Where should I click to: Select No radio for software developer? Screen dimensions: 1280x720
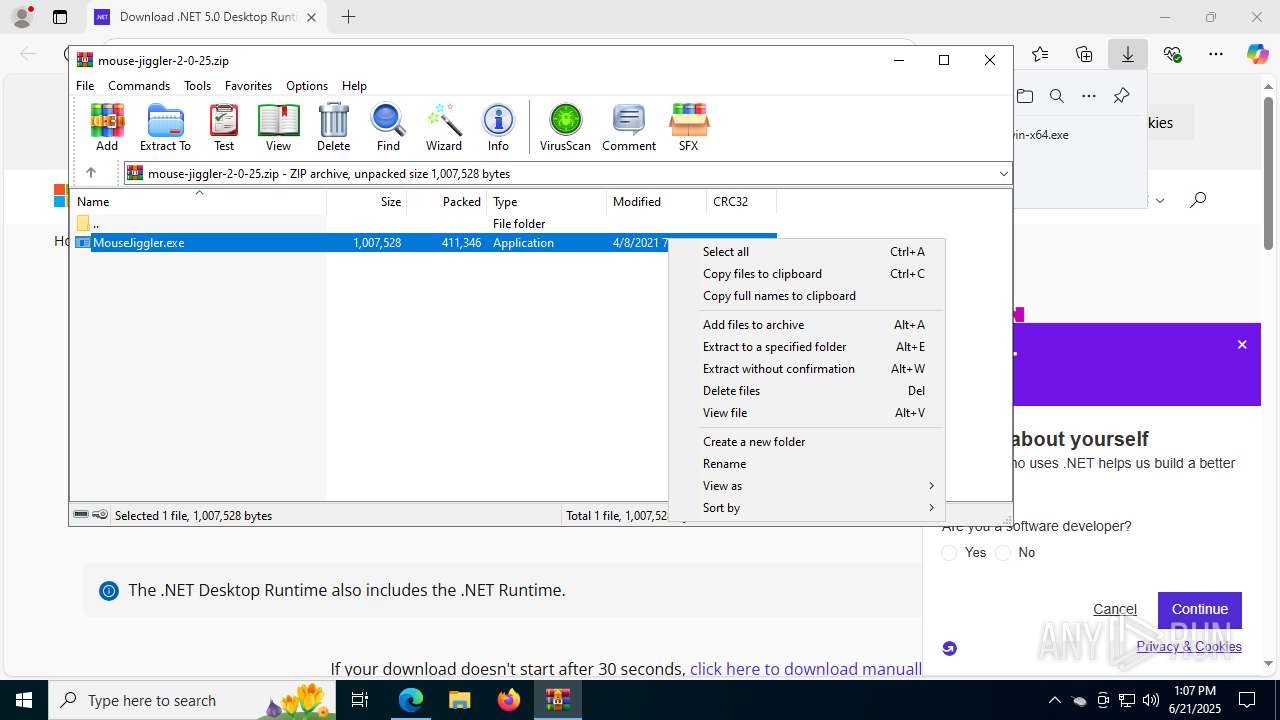coord(1003,553)
